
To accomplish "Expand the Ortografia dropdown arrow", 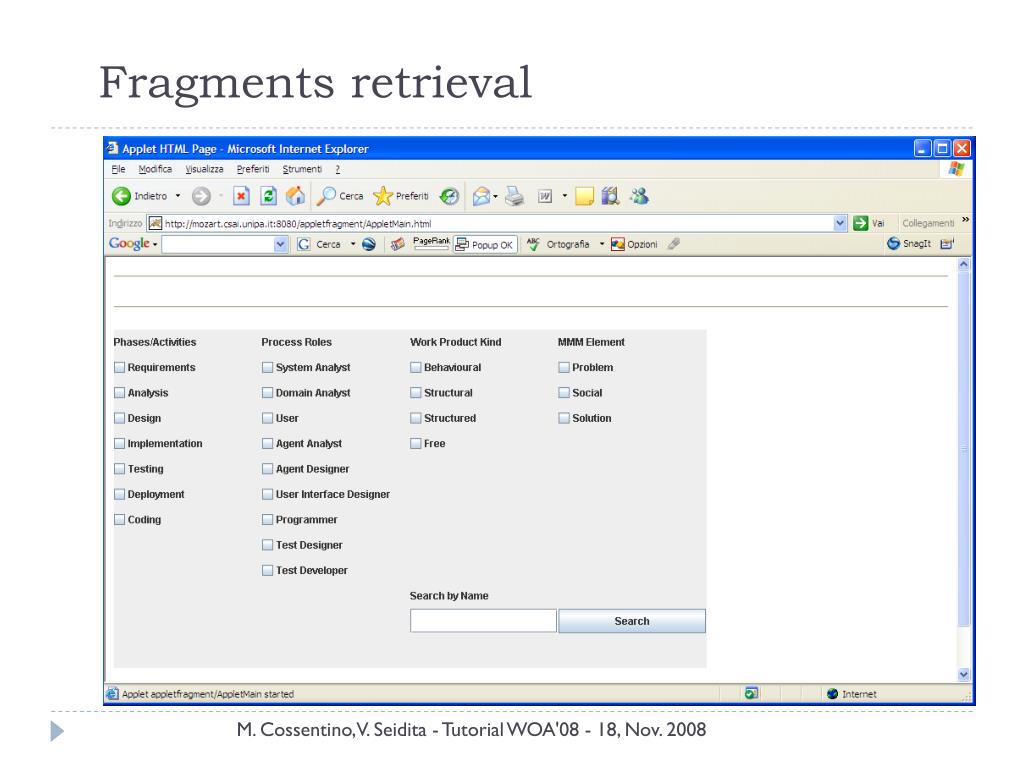I will point(601,244).
